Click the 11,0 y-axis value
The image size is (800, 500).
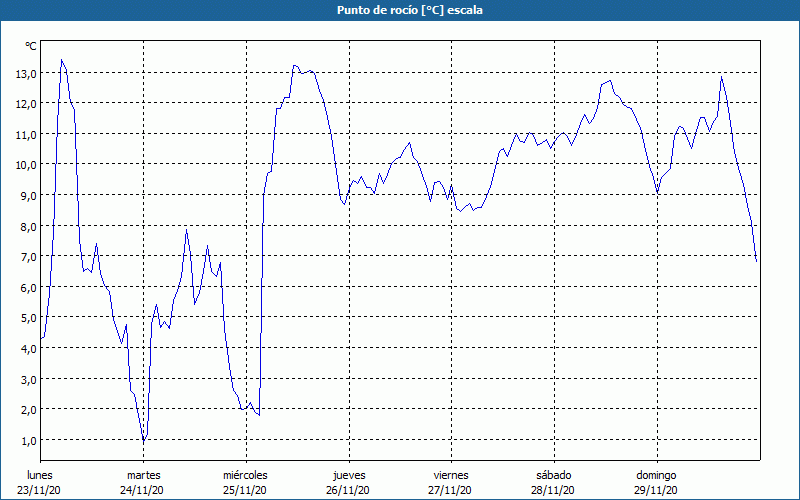tap(26, 135)
